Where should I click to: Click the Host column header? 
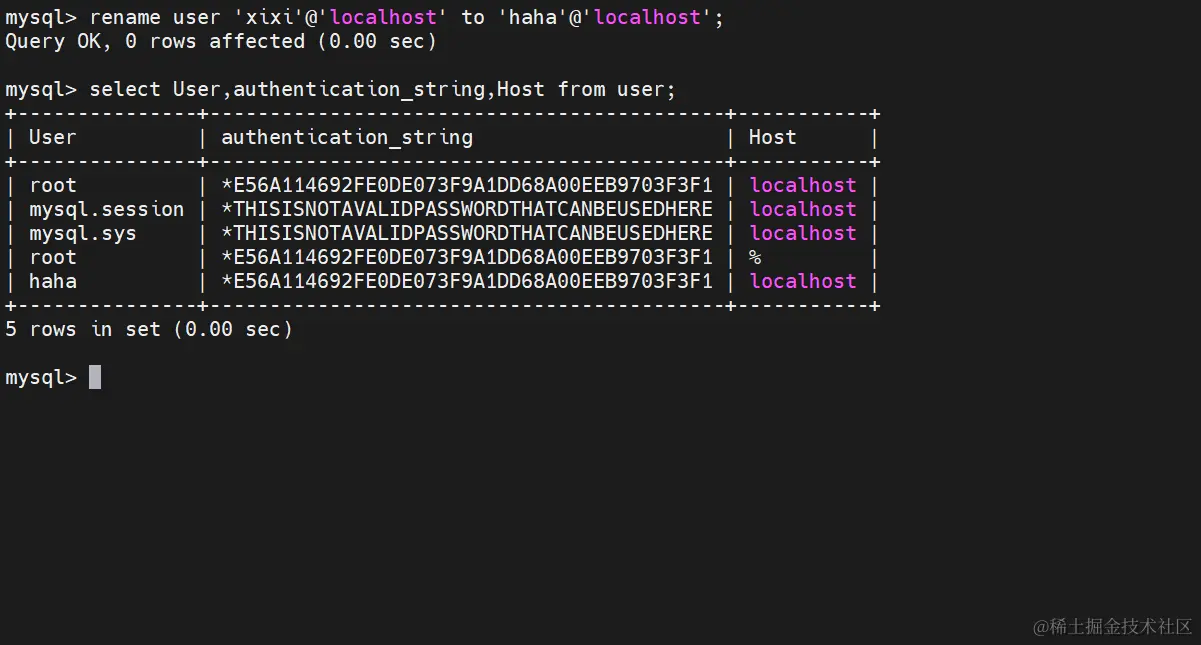click(x=772, y=137)
